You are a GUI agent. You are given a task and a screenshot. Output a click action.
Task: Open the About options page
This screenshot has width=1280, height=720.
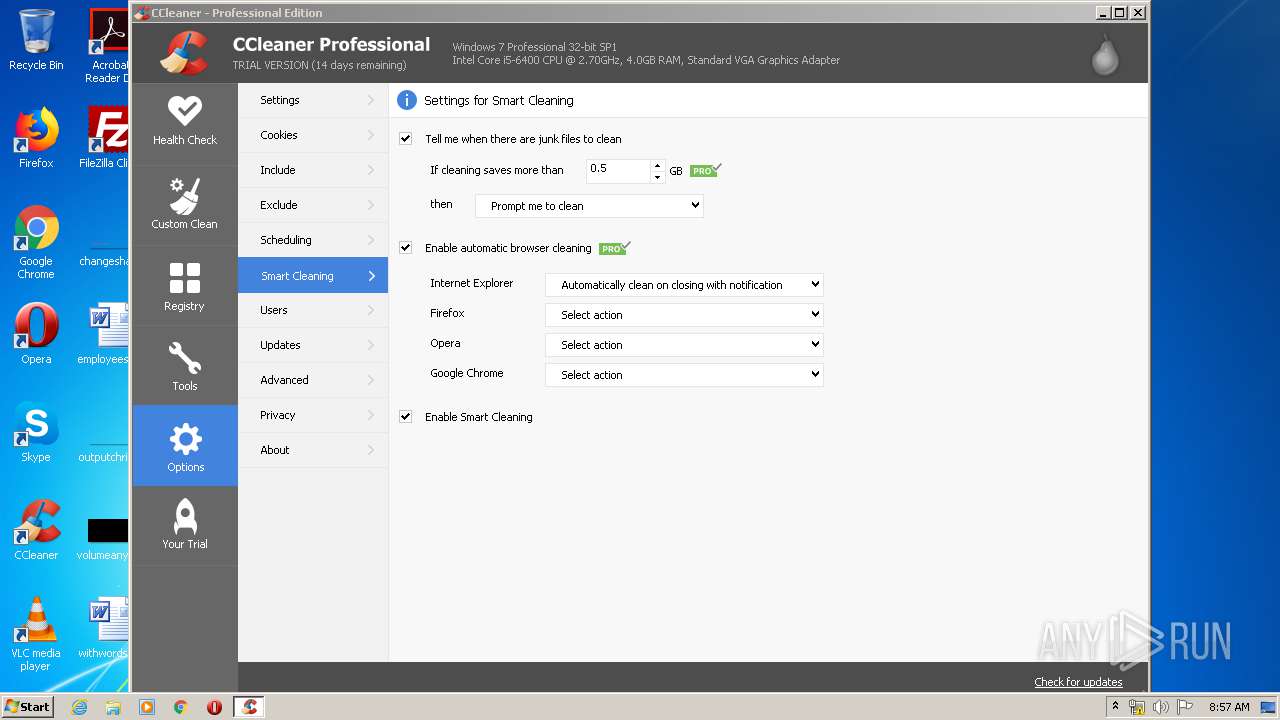(313, 450)
